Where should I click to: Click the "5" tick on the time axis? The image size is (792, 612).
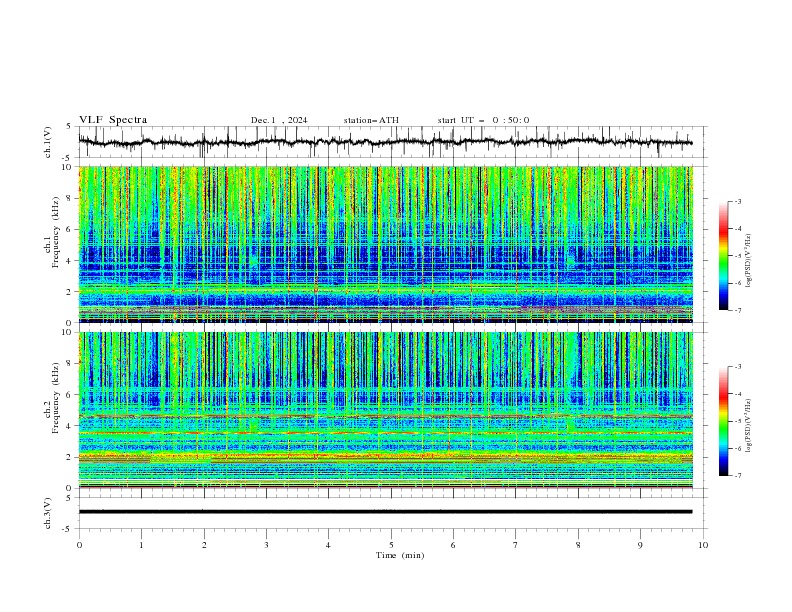[x=391, y=545]
